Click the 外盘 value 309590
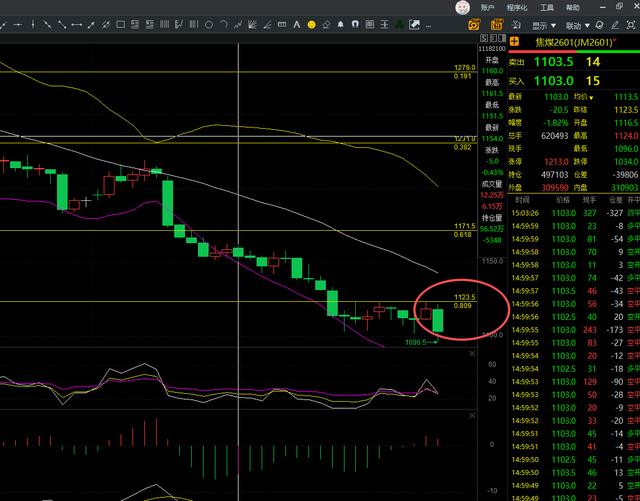 (555, 187)
